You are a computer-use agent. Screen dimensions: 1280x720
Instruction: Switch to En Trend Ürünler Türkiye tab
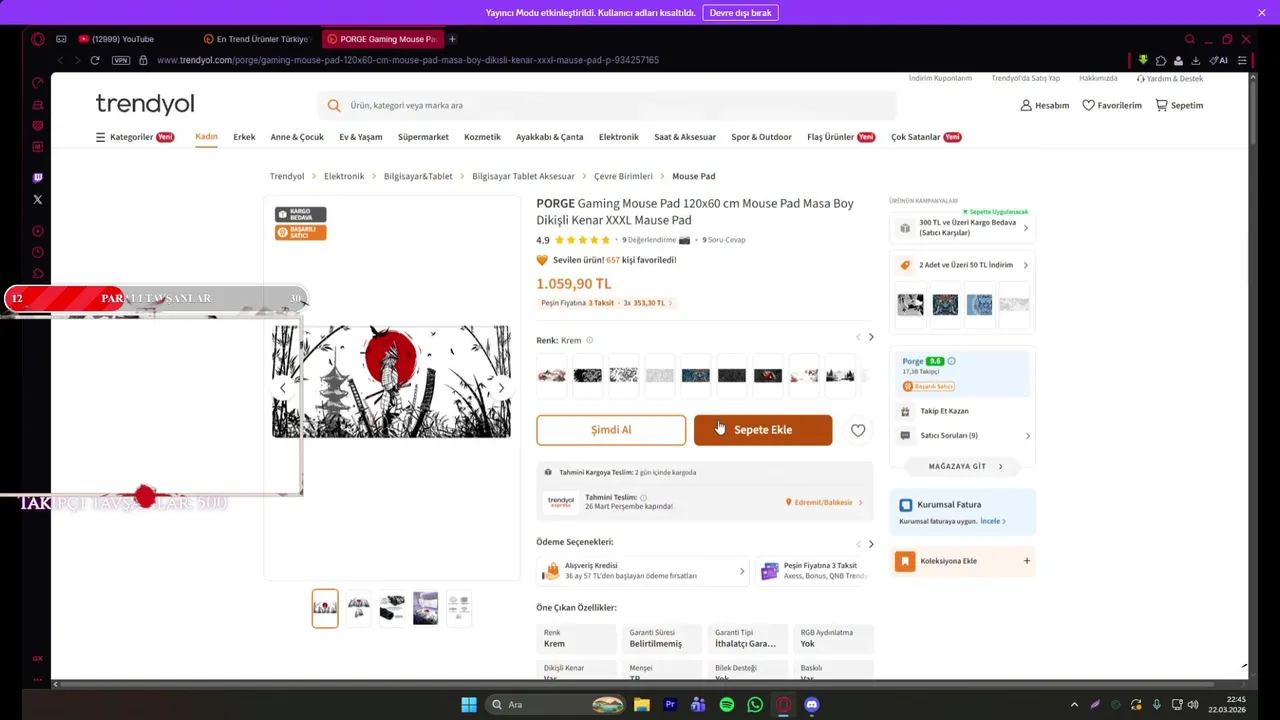(x=257, y=39)
